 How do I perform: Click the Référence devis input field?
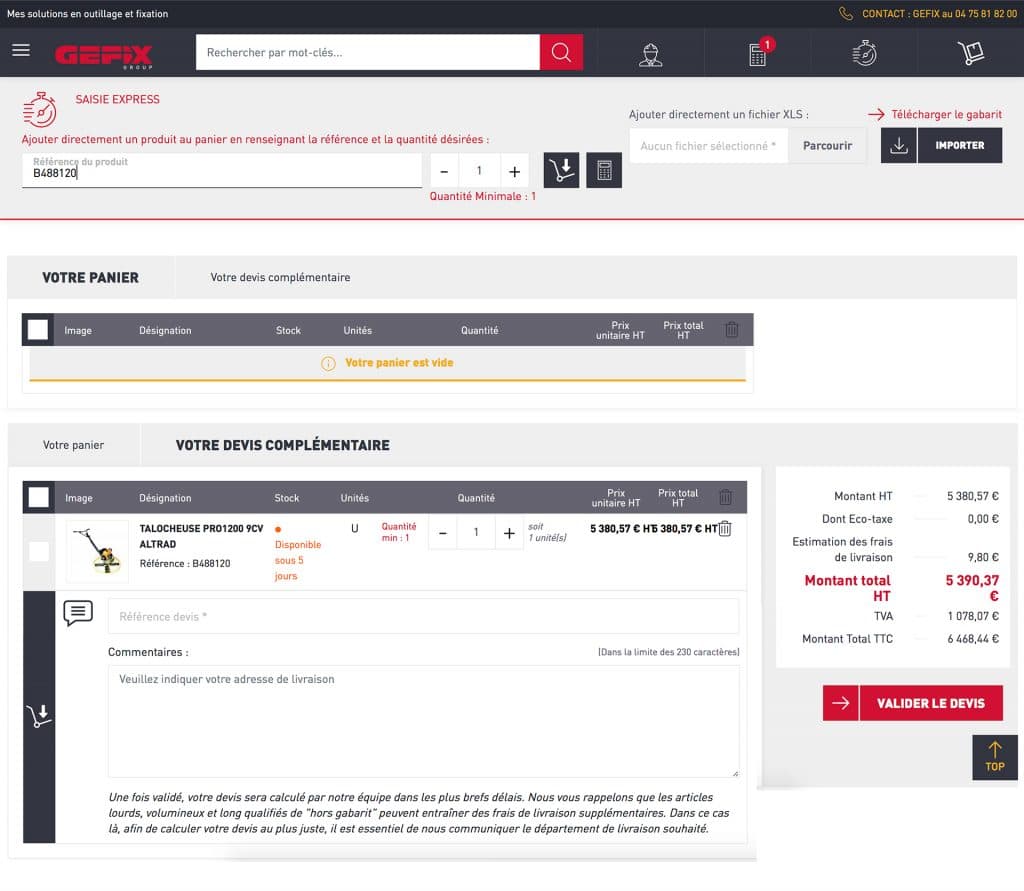click(423, 617)
